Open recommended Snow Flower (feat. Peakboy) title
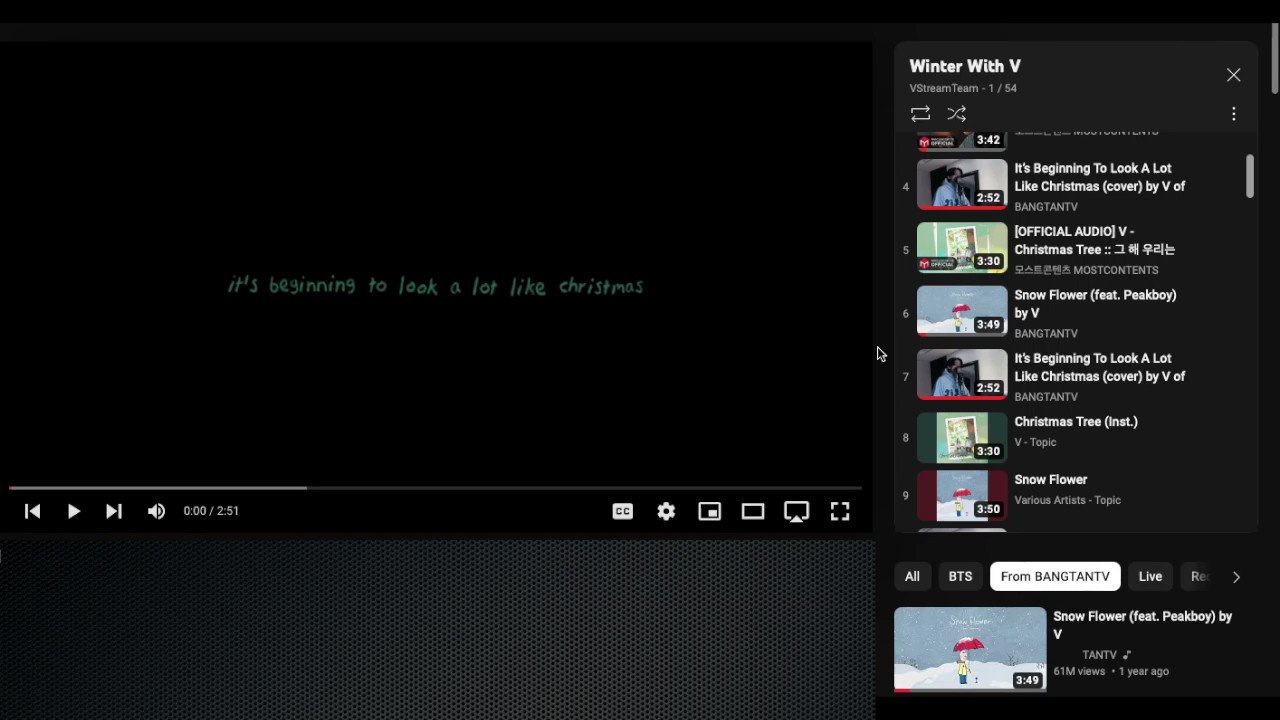Image resolution: width=1280 pixels, height=720 pixels. (1142, 625)
